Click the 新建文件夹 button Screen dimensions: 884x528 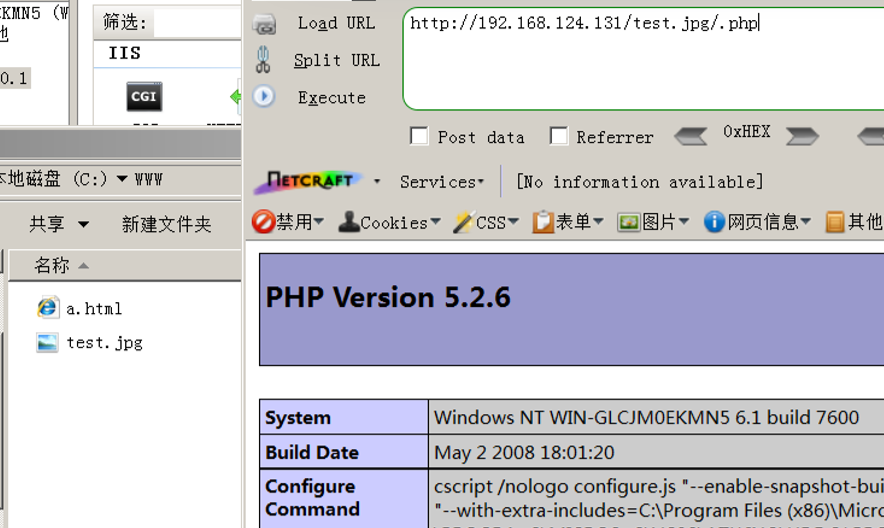point(166,224)
